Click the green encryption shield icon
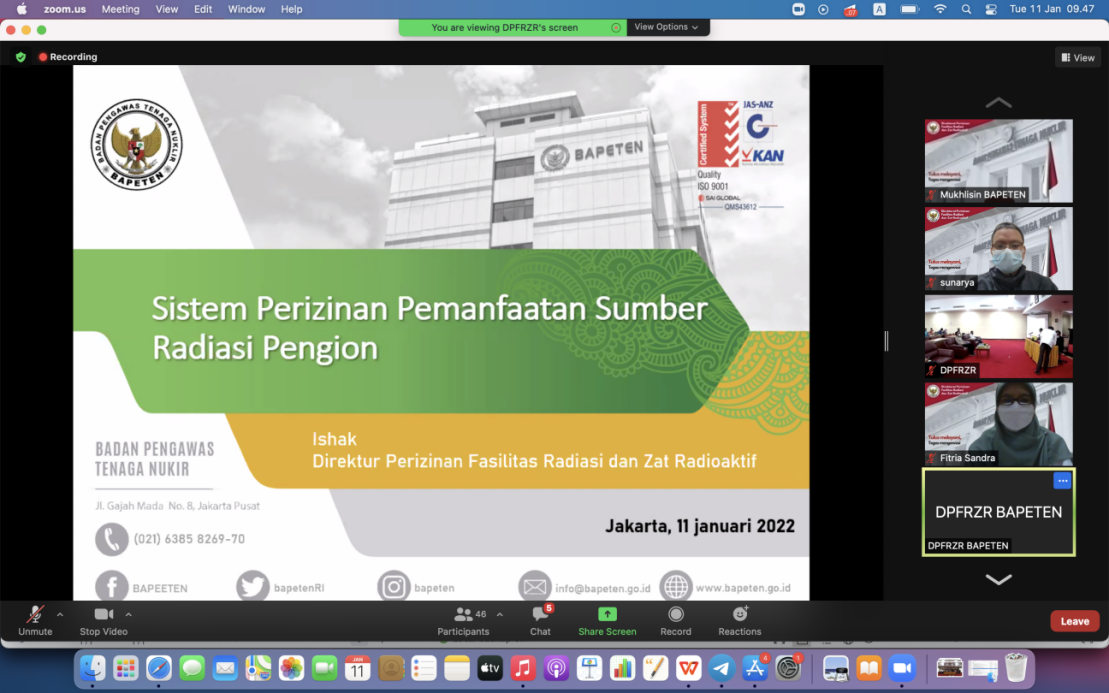This screenshot has height=693, width=1109. [21, 57]
